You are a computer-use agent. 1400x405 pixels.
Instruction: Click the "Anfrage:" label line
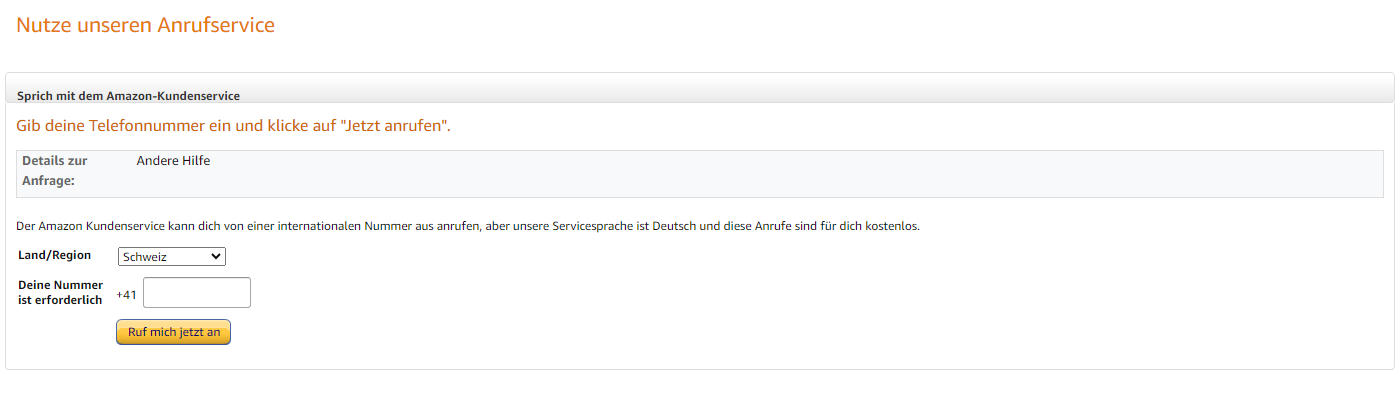49,181
